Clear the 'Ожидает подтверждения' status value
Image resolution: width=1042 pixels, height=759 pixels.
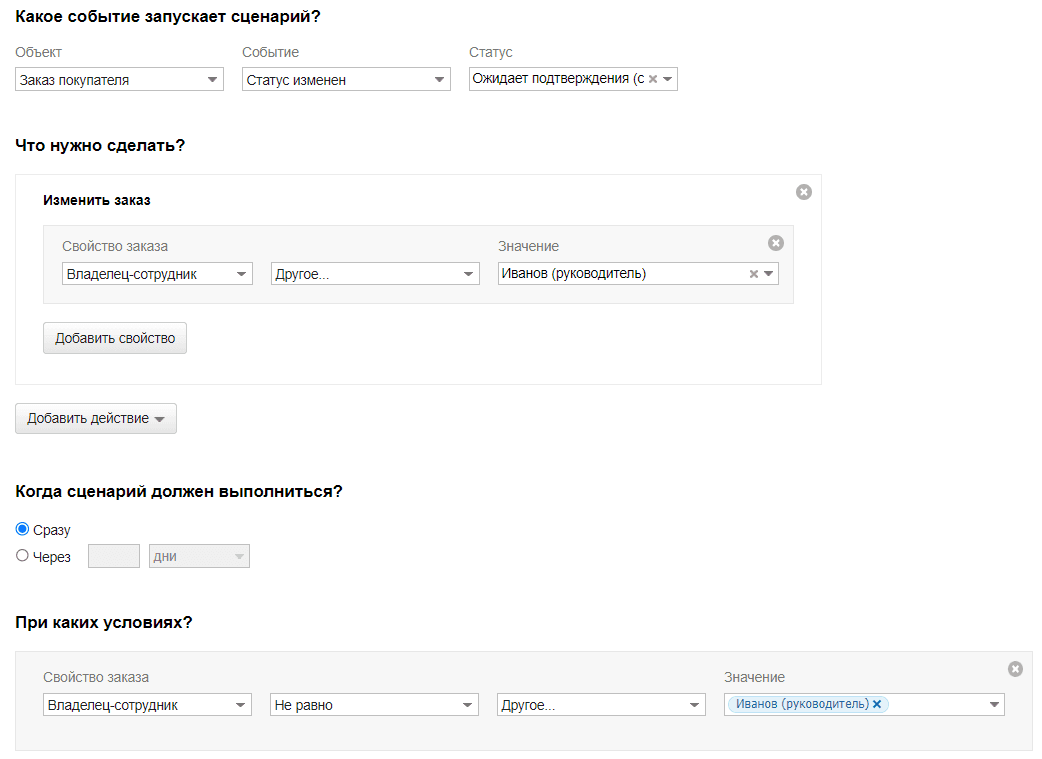click(653, 79)
